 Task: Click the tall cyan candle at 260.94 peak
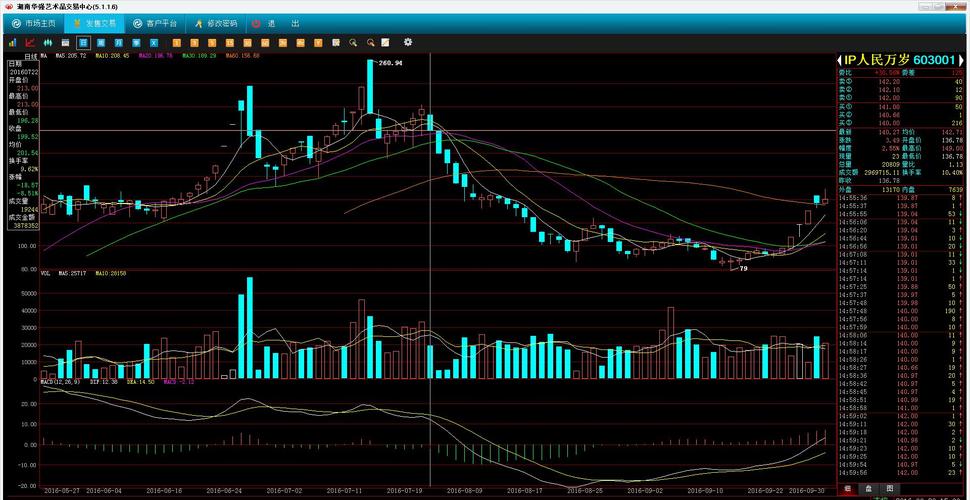pyautogui.click(x=370, y=87)
